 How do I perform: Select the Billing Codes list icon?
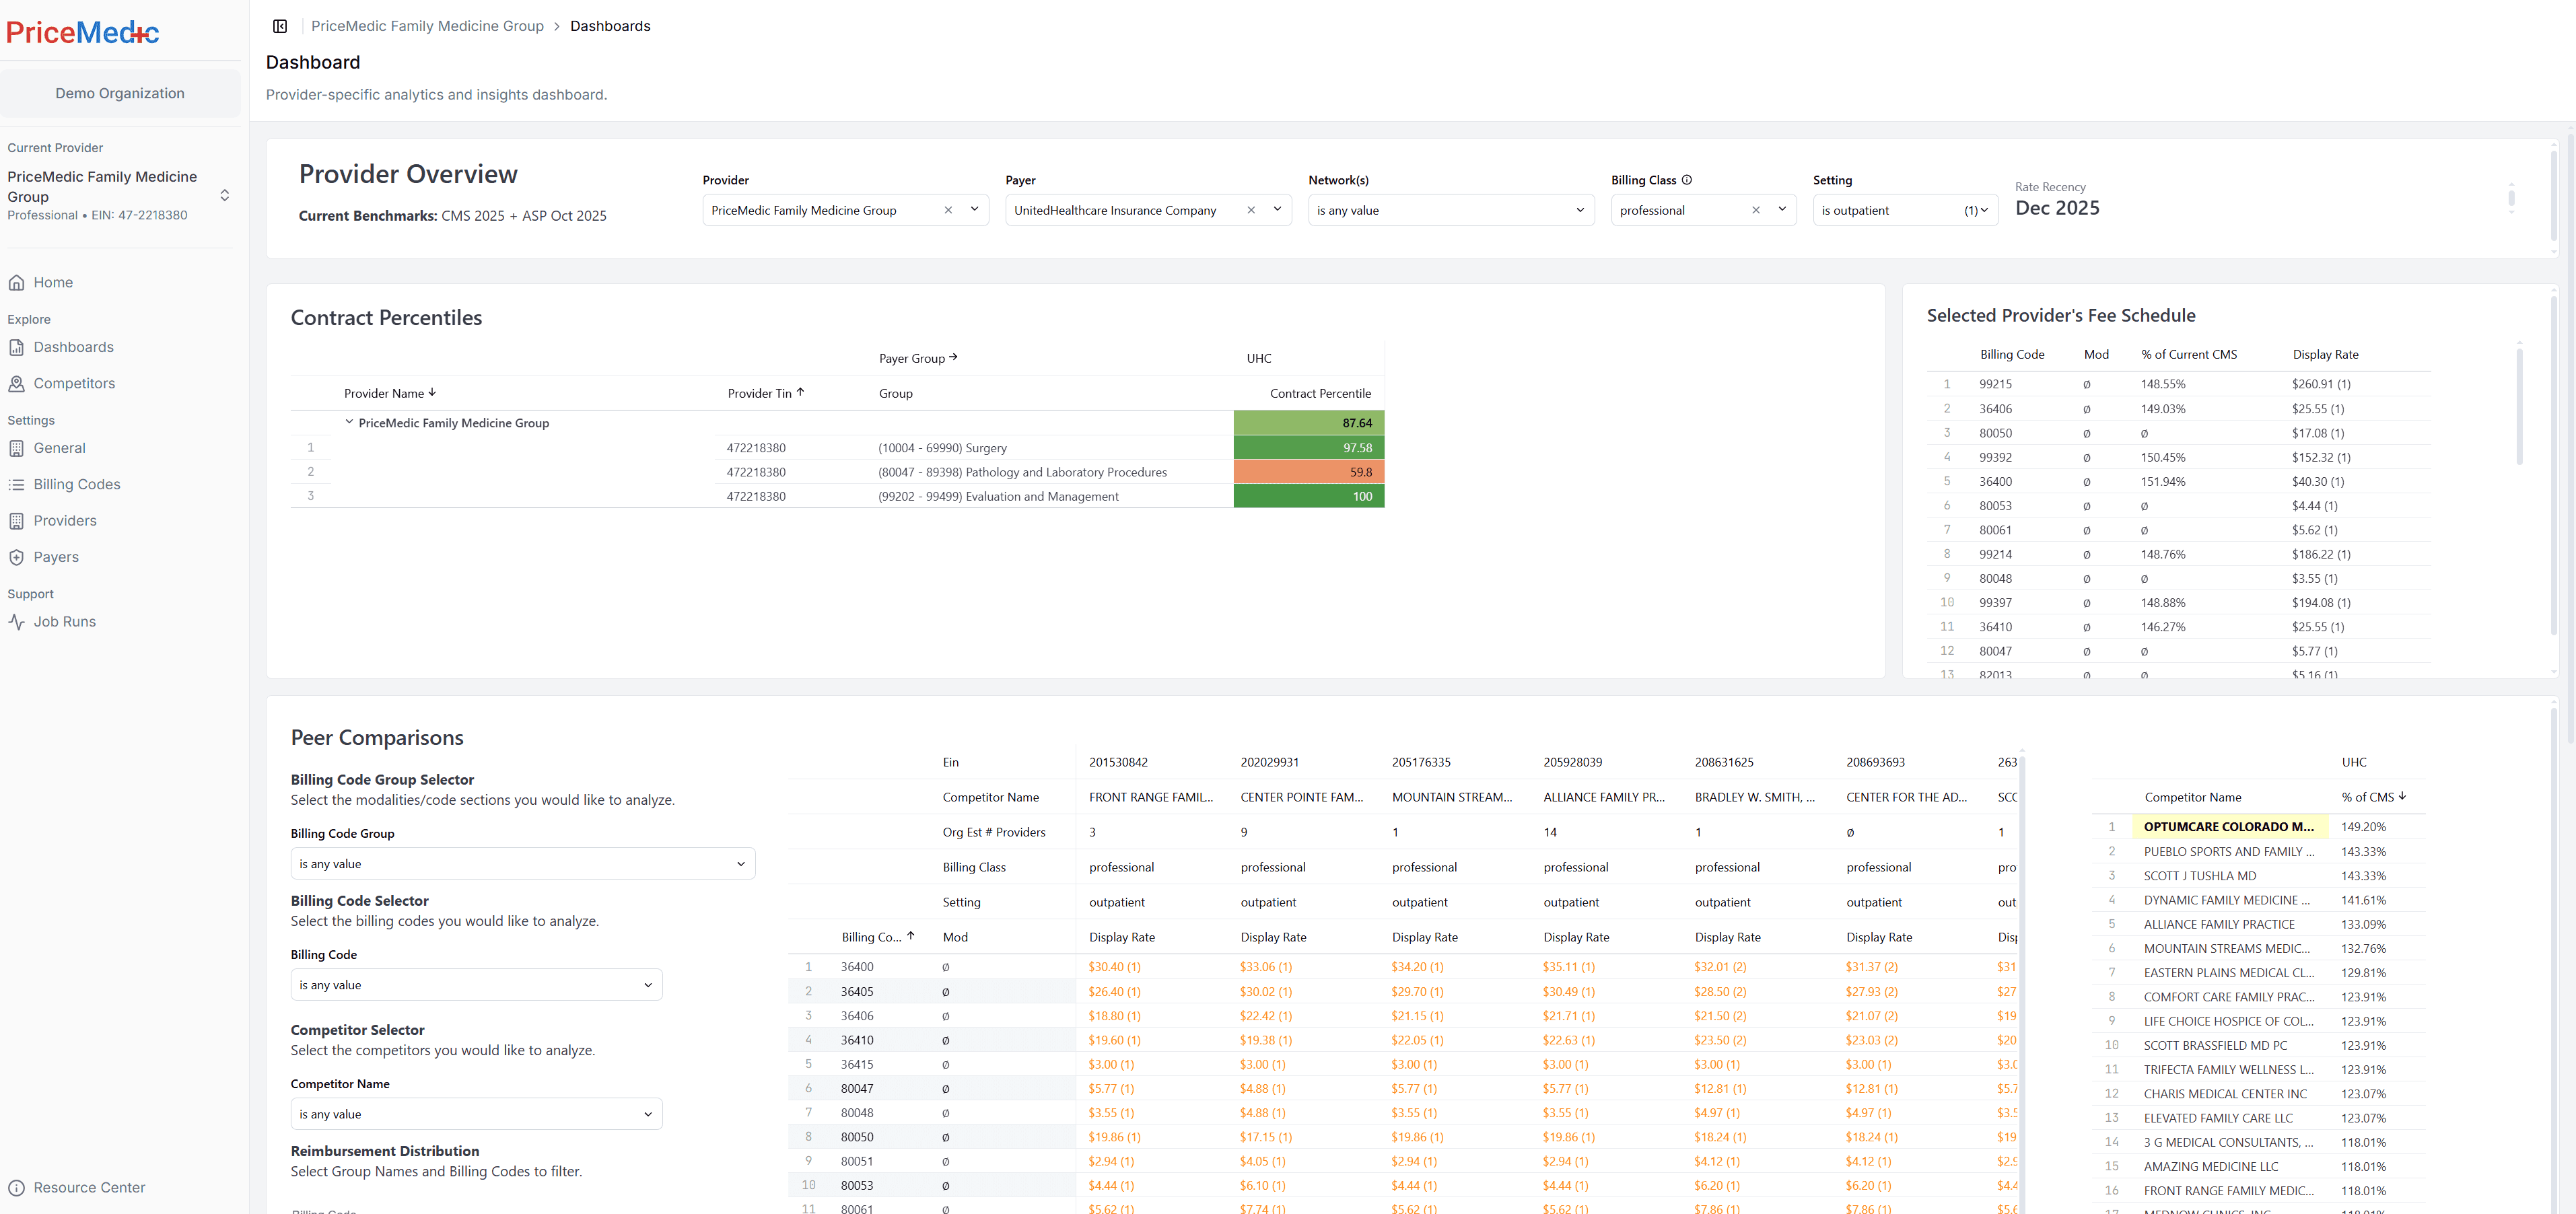[x=17, y=483]
